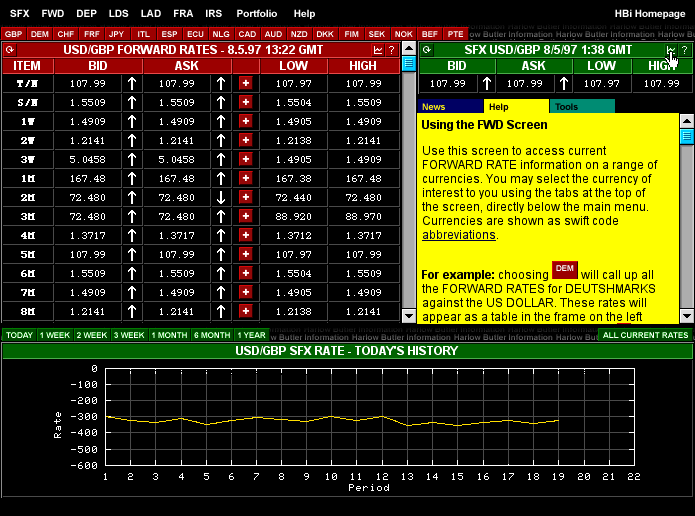Viewport: 695px width, 516px height.
Task: Go to the HBi Homepage link
Action: click(x=650, y=14)
